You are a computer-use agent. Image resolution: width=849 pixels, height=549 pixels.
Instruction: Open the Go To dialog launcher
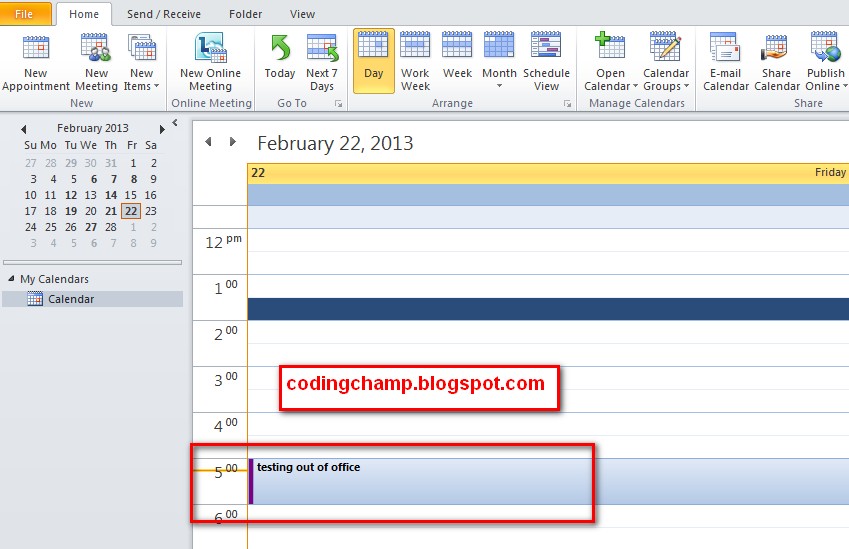[338, 103]
